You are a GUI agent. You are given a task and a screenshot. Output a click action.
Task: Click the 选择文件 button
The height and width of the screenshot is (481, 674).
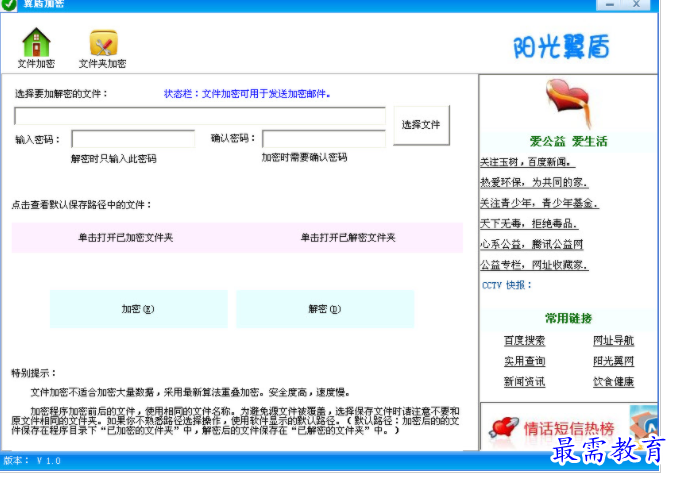[x=421, y=125]
